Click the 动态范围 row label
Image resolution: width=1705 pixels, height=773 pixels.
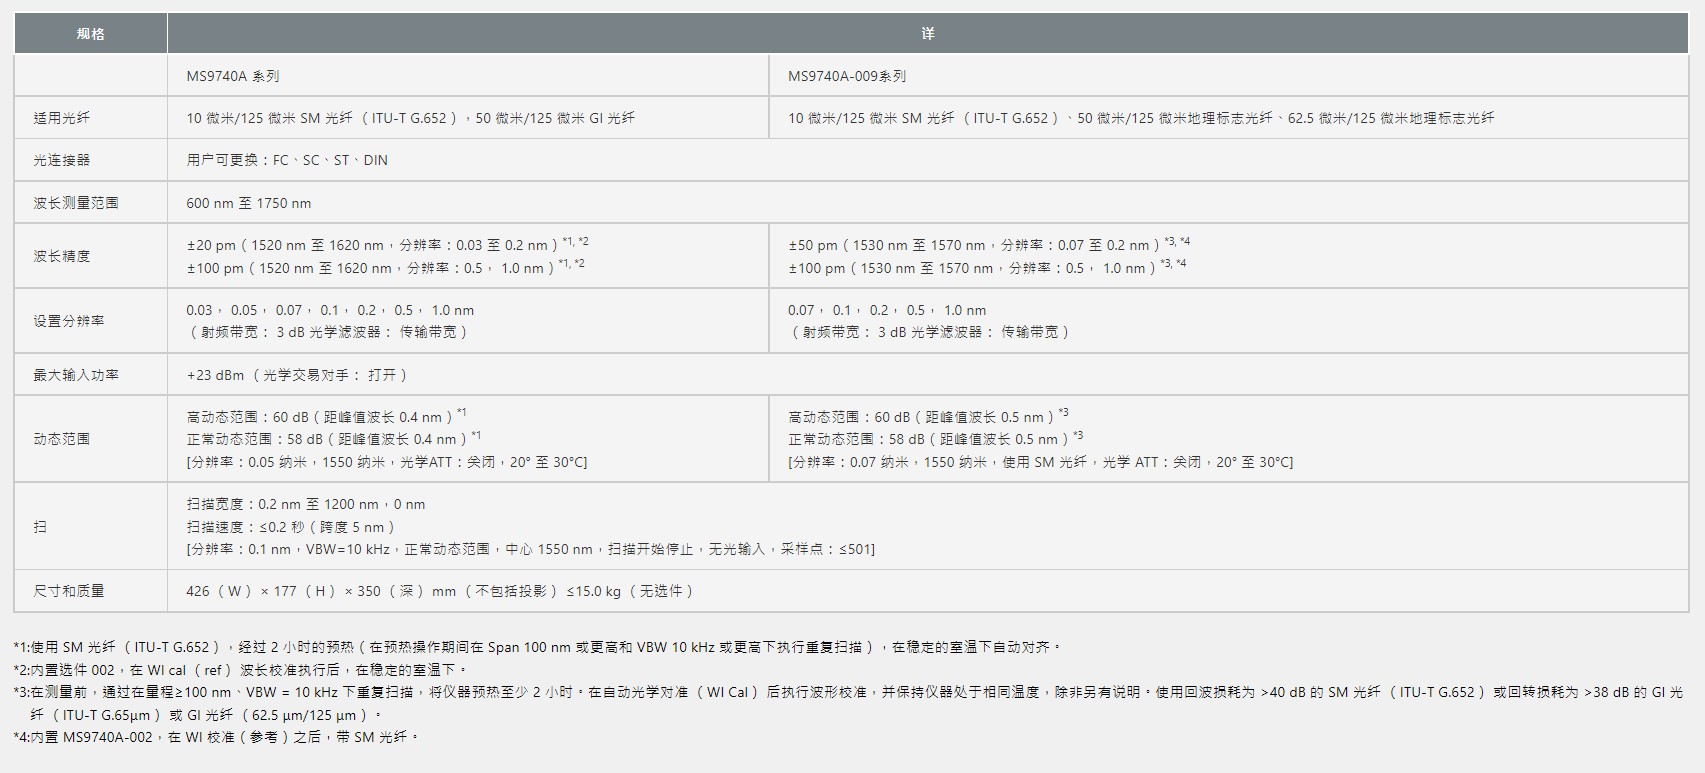click(61, 439)
